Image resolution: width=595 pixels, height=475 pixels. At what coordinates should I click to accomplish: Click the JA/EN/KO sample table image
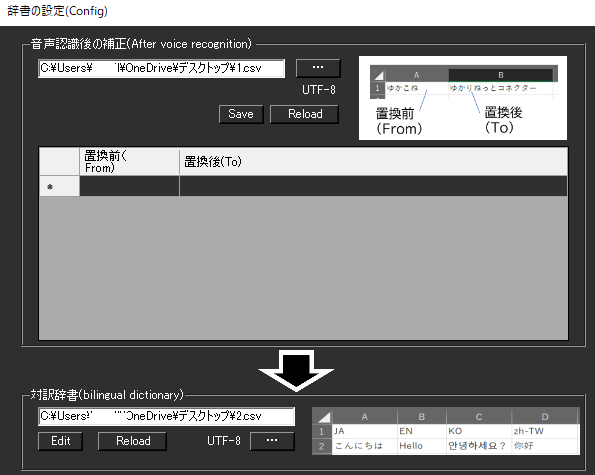pos(446,431)
